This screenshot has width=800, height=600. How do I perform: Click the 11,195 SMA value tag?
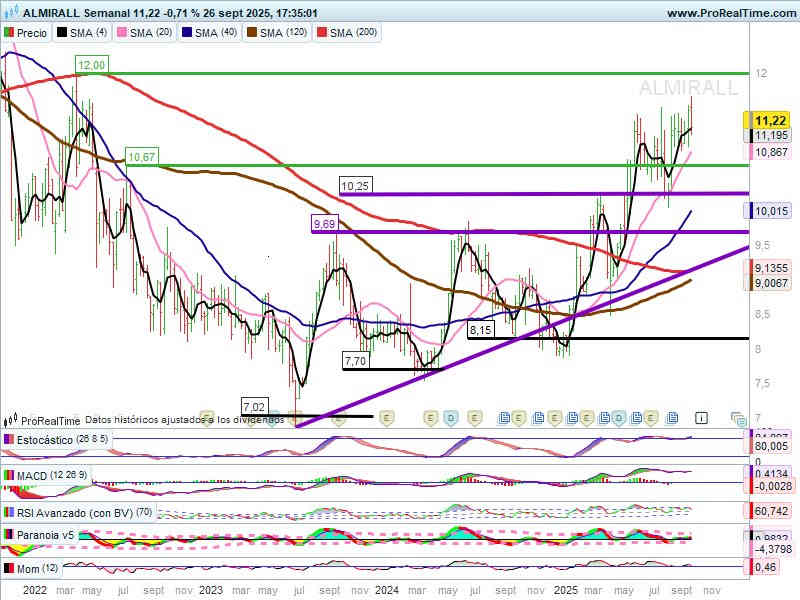[767, 136]
